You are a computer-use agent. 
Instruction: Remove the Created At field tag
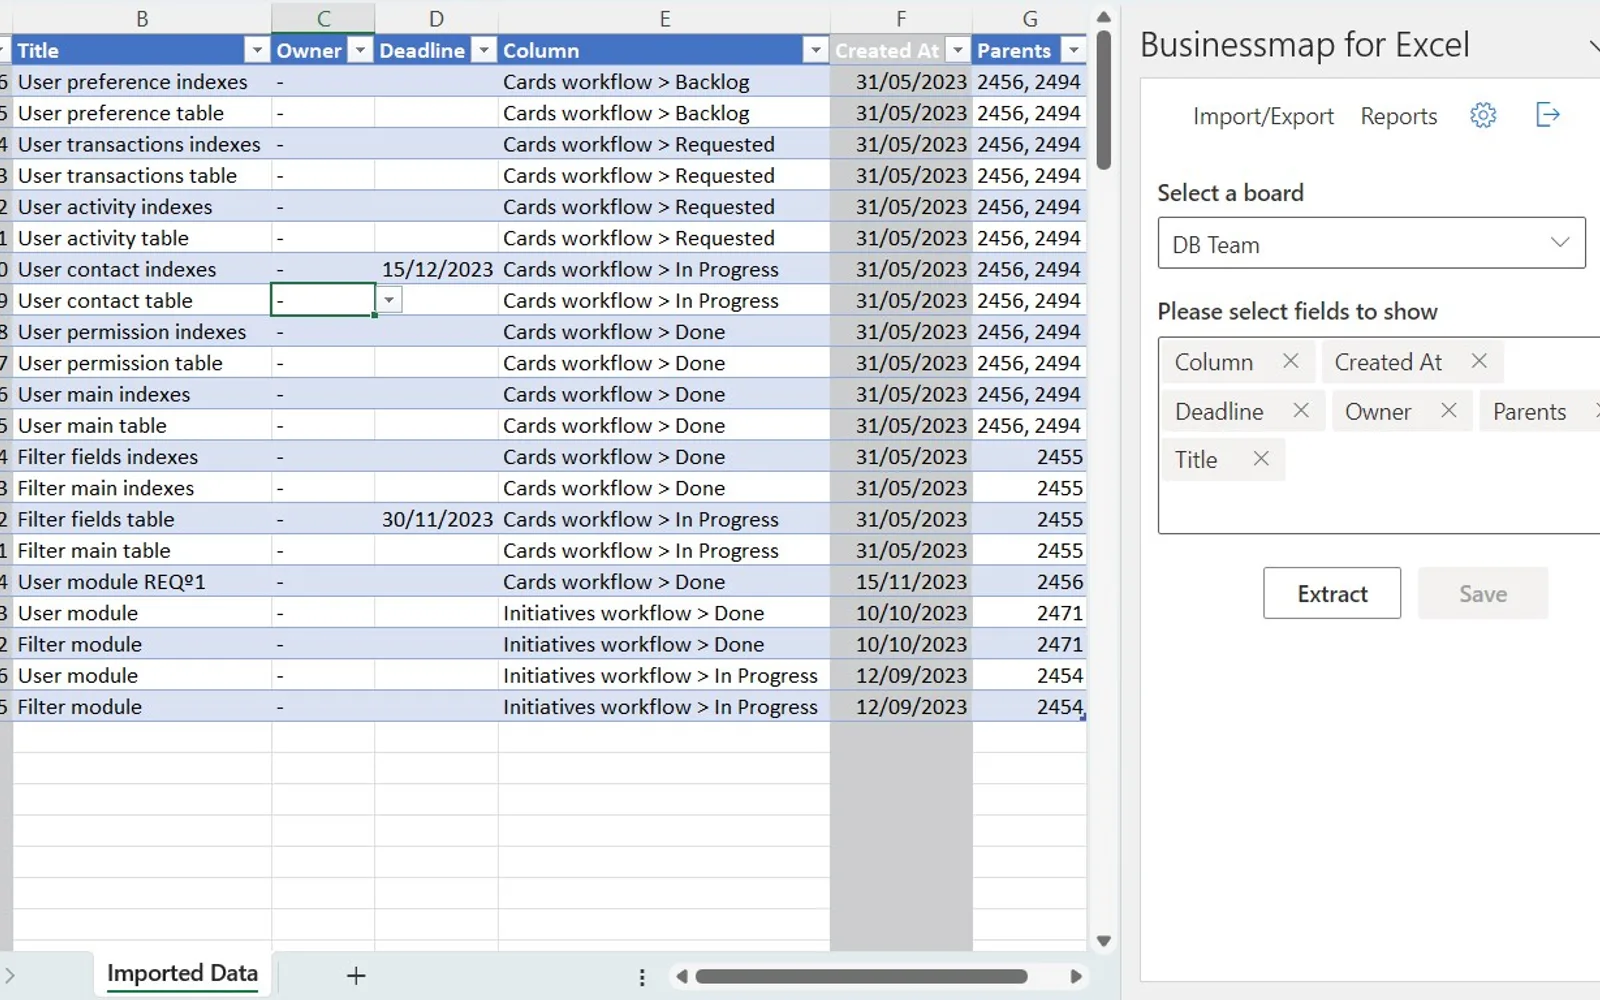(x=1479, y=361)
